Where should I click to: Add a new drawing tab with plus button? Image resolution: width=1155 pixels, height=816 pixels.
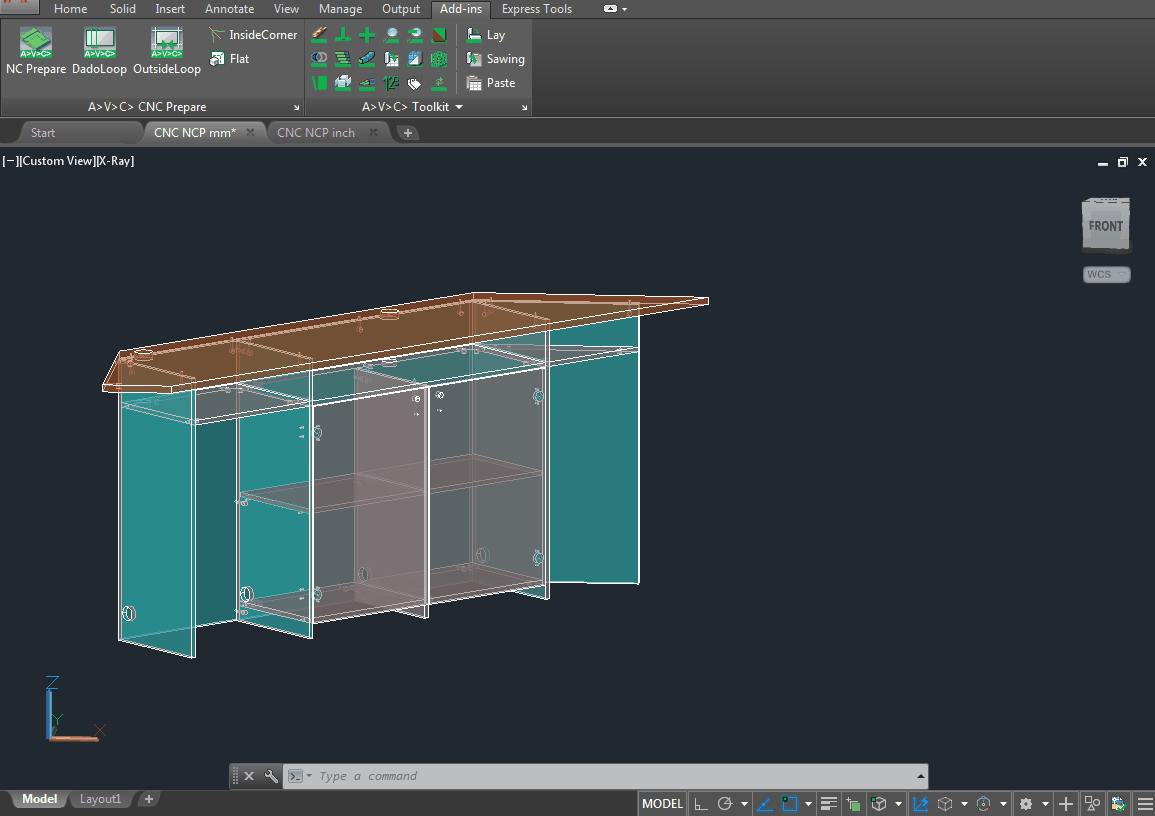408,133
